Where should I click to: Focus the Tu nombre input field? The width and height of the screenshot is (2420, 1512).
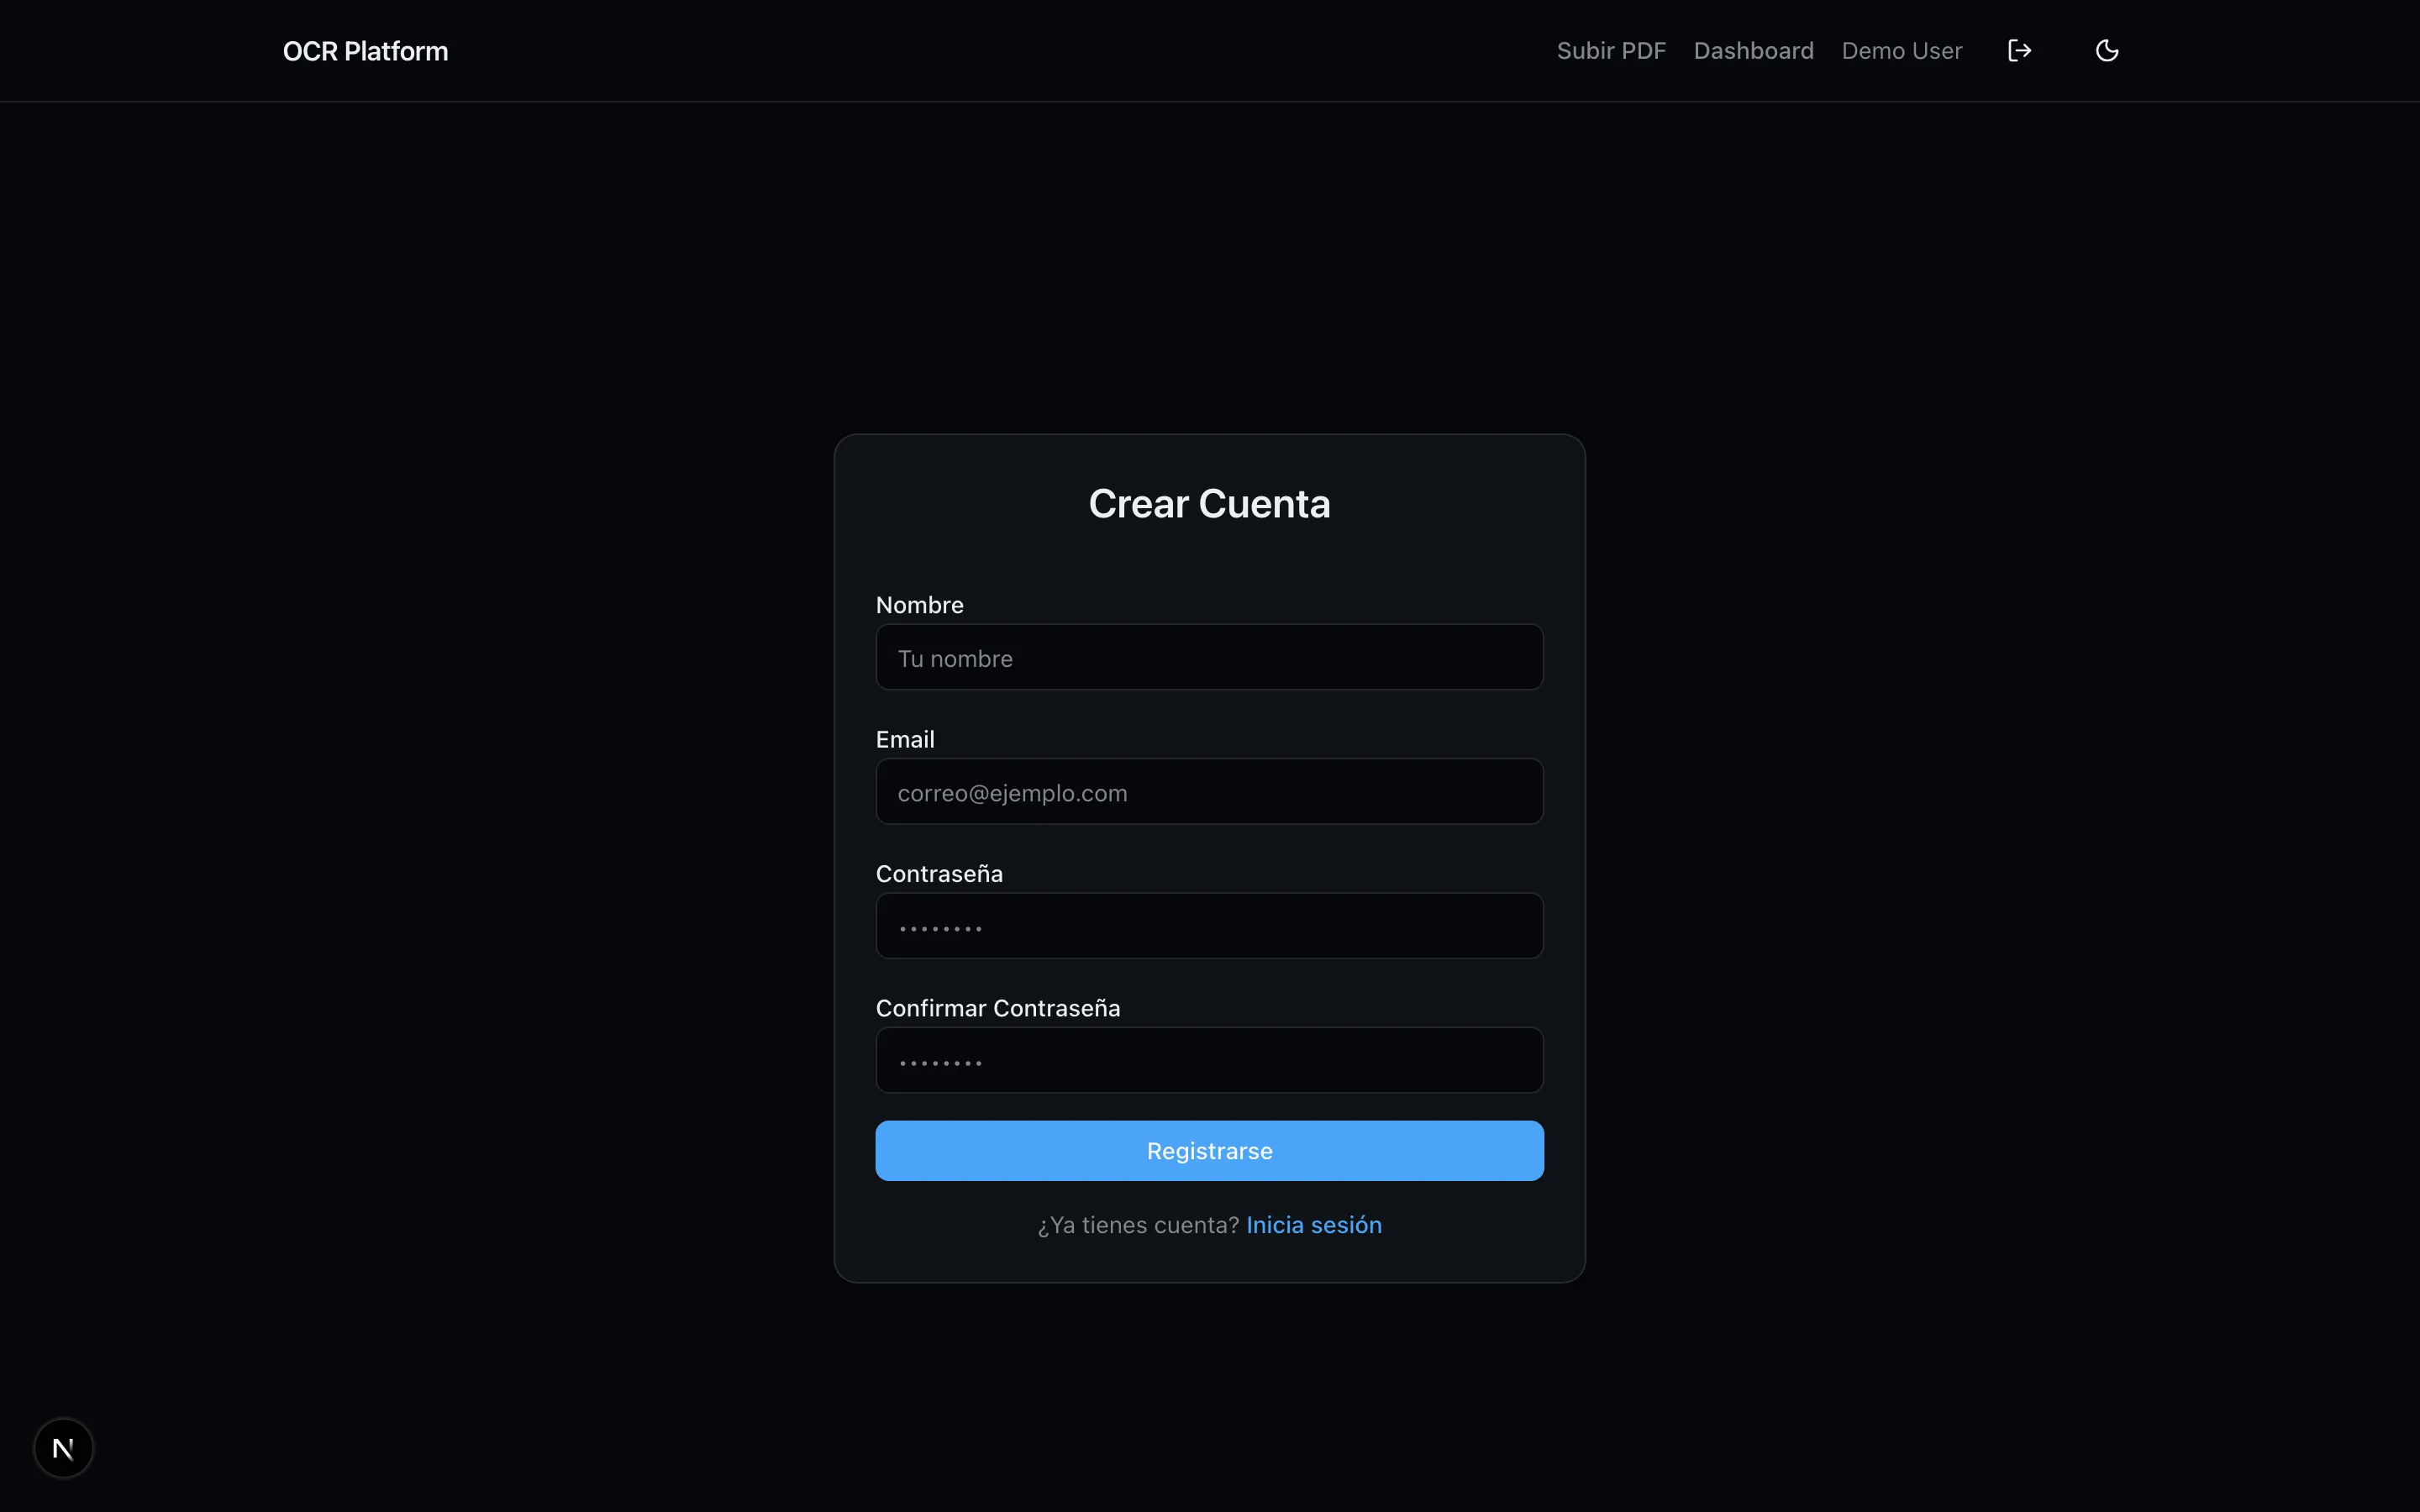pyautogui.click(x=1209, y=657)
